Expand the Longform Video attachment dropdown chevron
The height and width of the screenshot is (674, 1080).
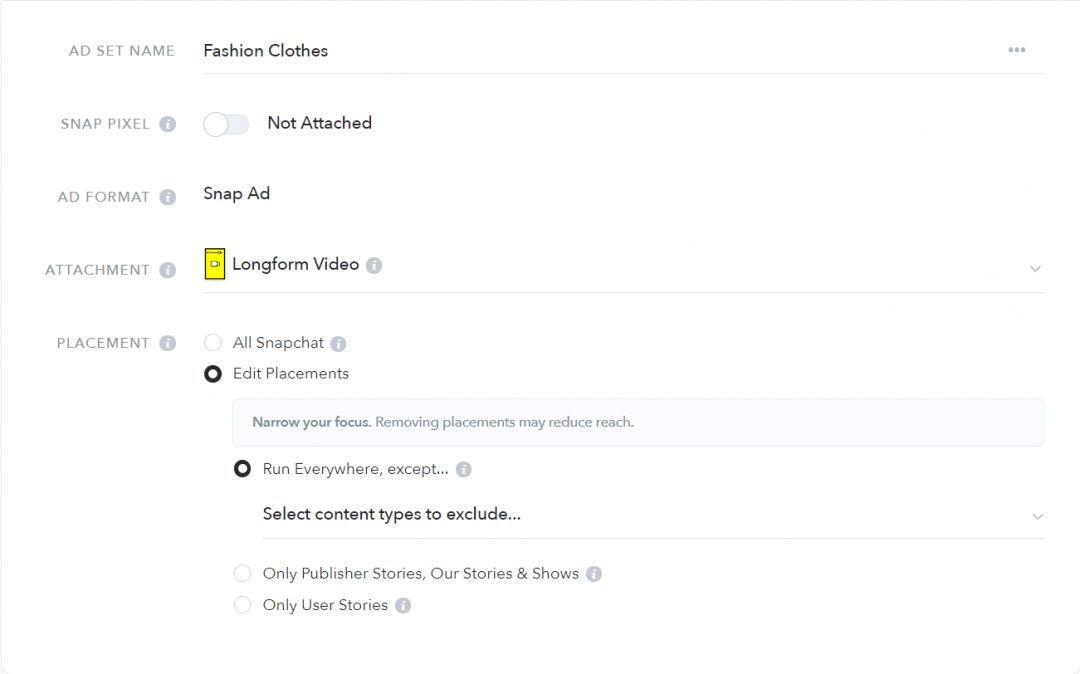[1035, 268]
